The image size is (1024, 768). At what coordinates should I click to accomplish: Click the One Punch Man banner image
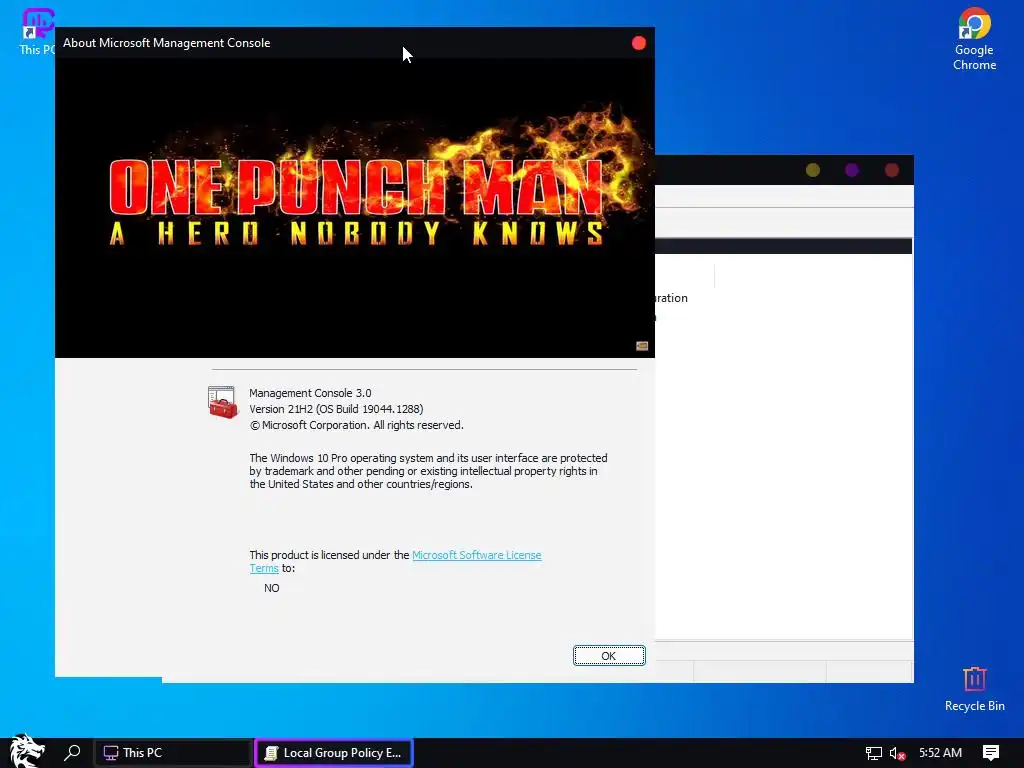click(355, 208)
